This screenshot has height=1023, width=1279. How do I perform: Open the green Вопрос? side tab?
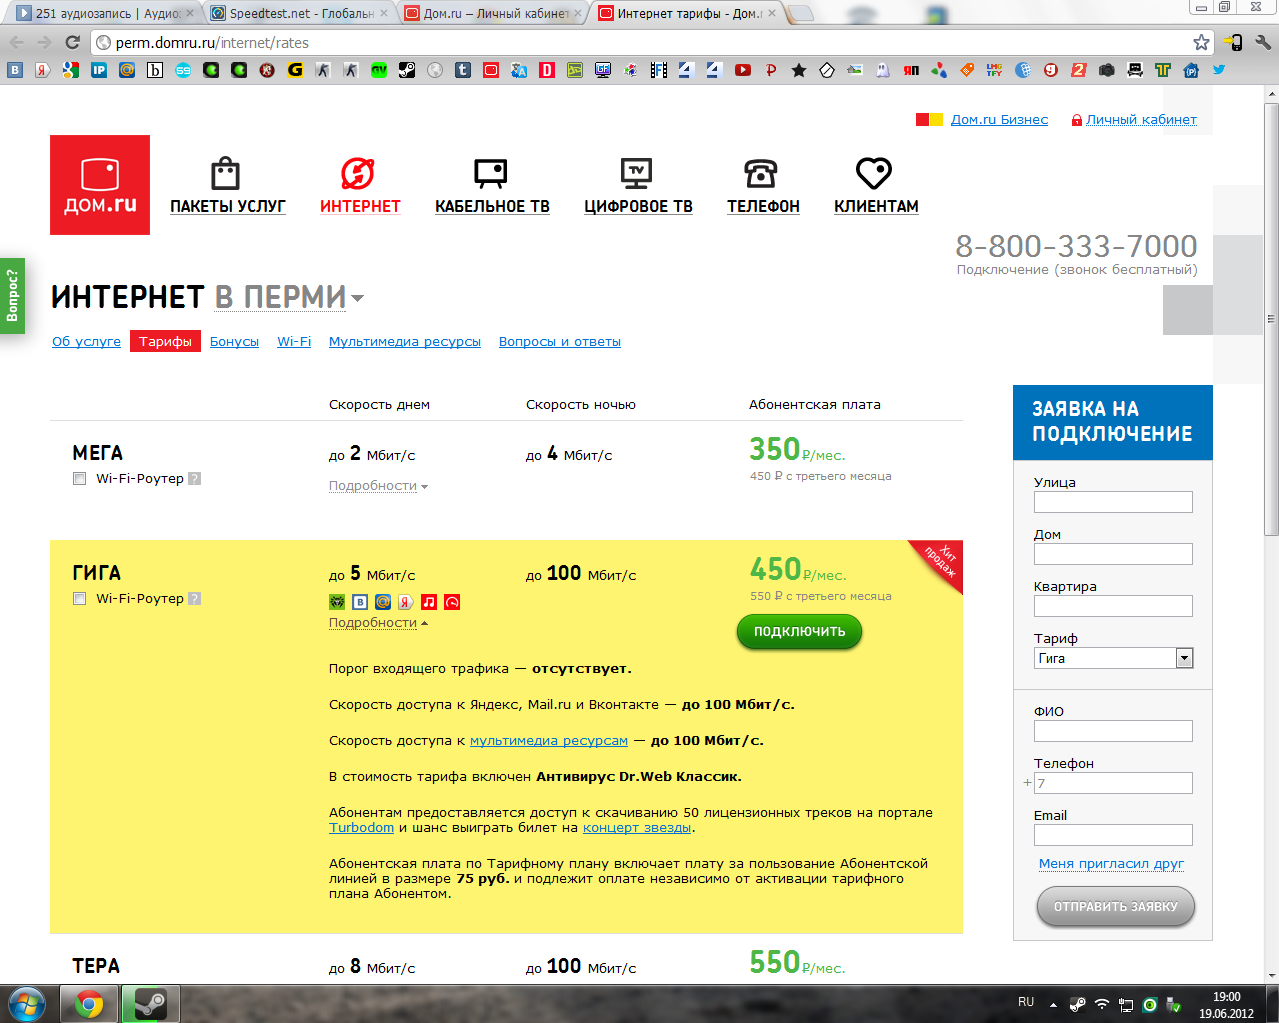[x=12, y=295]
